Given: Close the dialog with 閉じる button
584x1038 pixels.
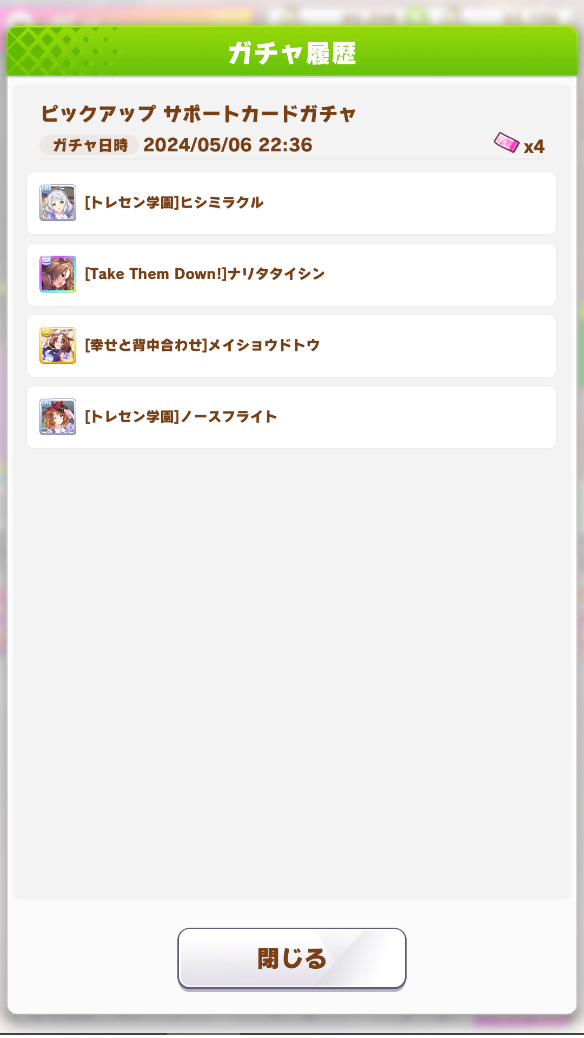Looking at the screenshot, I should [x=291, y=959].
